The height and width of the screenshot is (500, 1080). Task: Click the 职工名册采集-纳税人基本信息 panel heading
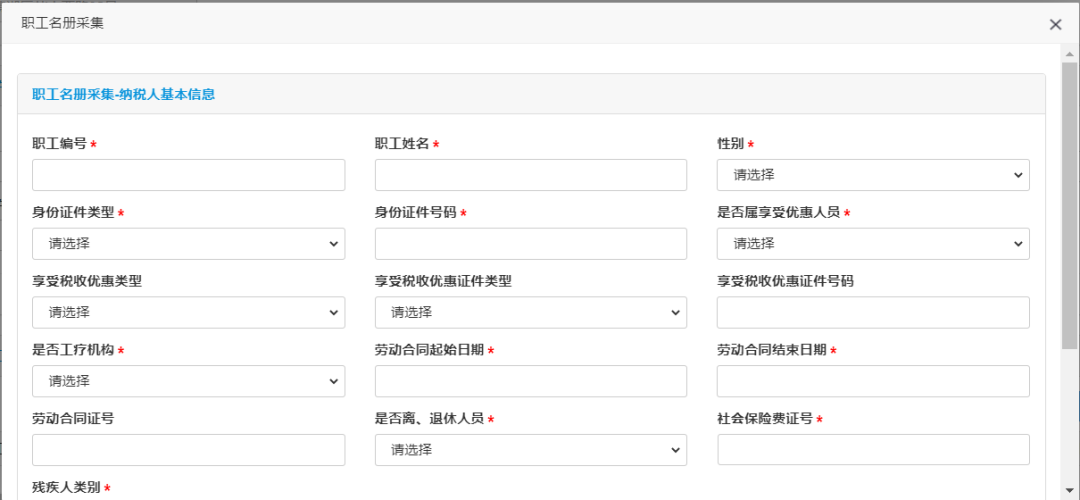(123, 94)
